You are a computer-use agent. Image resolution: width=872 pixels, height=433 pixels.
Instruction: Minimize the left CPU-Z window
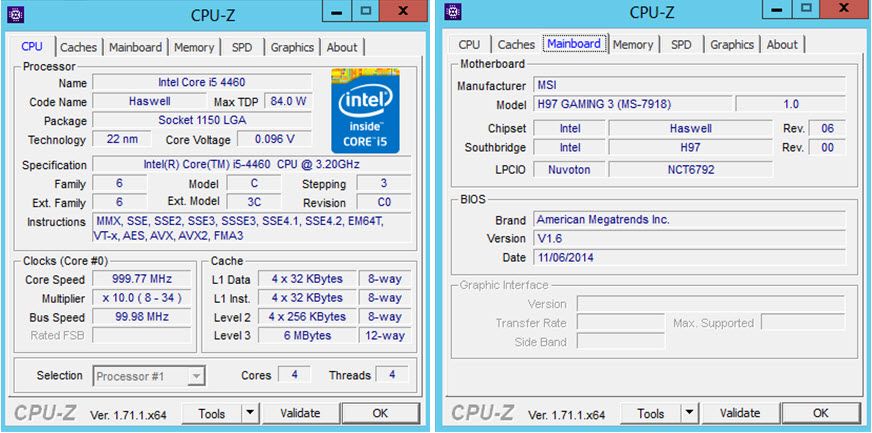coord(337,11)
